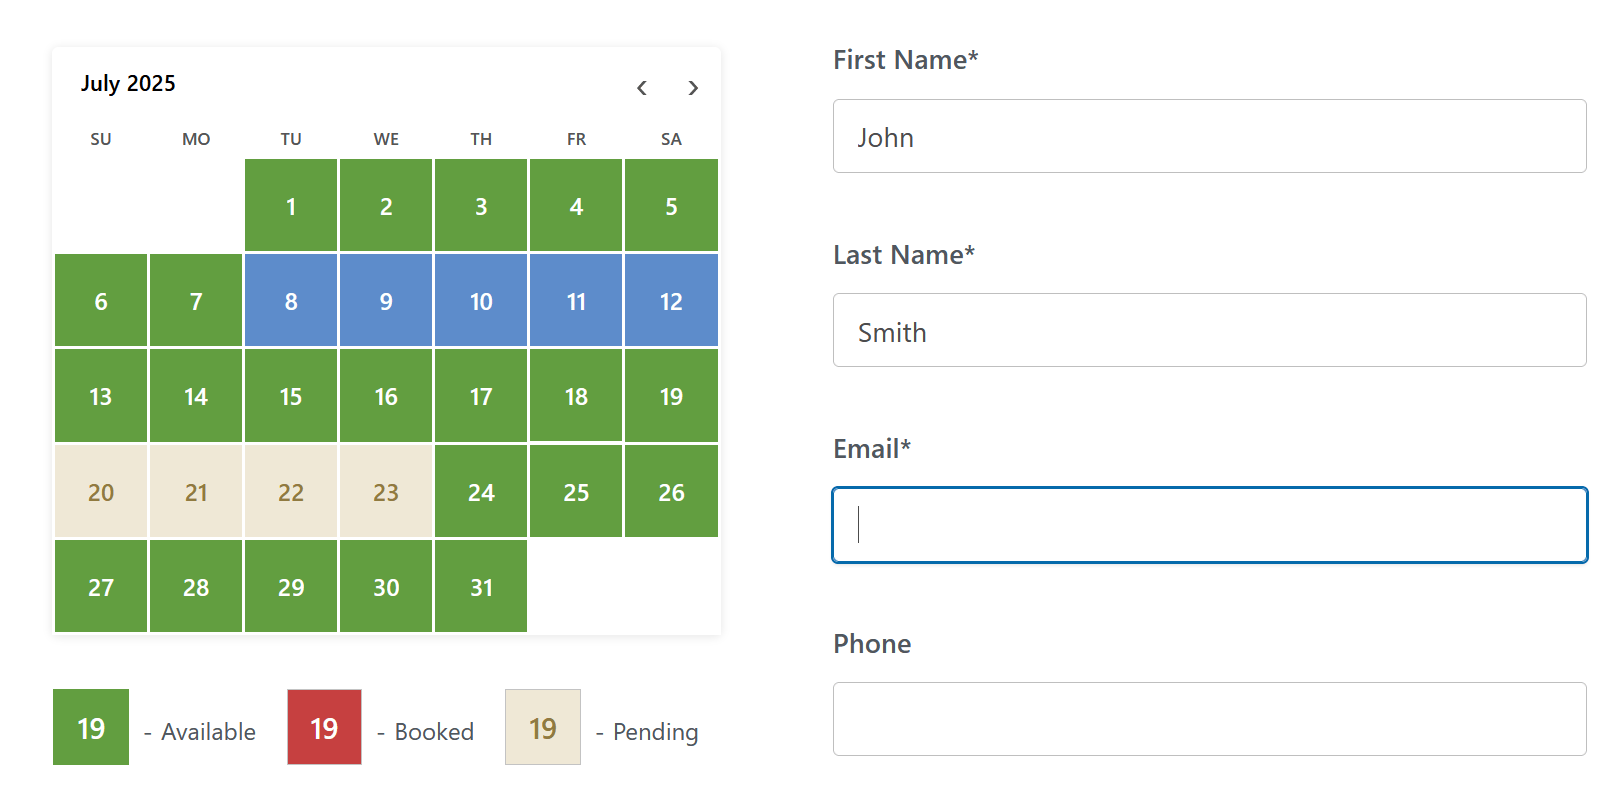Click the Email input field
Image resolution: width=1624 pixels, height=801 pixels.
(x=1209, y=525)
